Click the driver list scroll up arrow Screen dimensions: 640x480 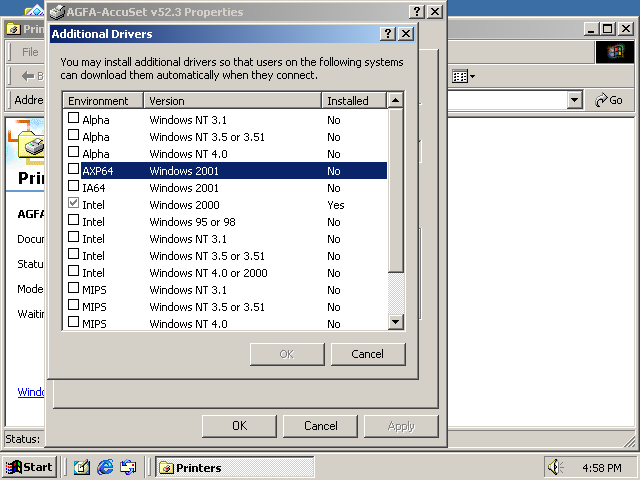click(x=395, y=100)
